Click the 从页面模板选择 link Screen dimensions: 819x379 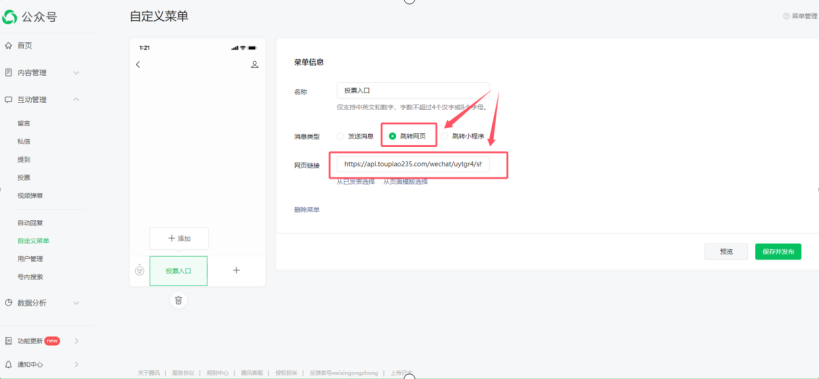[406, 182]
